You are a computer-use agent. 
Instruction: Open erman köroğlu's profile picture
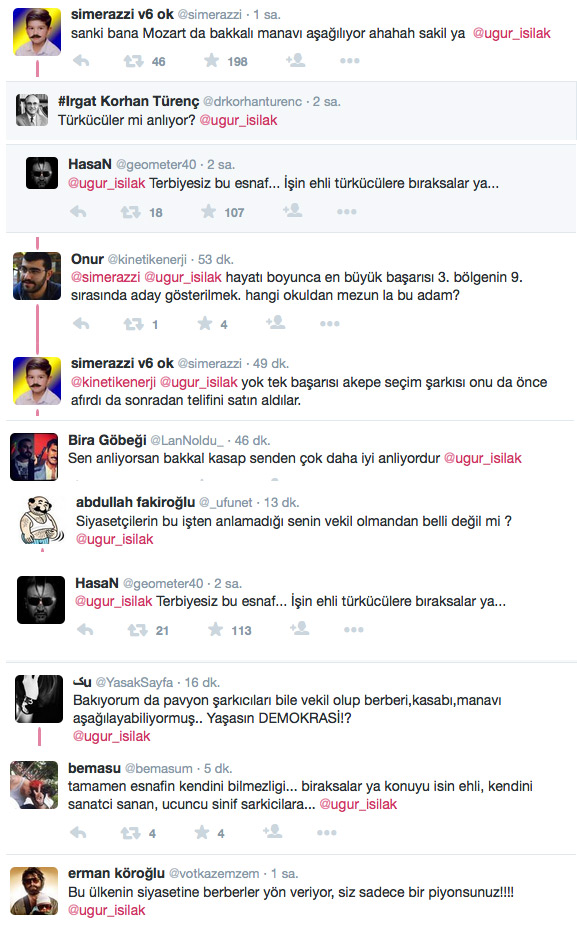click(35, 891)
